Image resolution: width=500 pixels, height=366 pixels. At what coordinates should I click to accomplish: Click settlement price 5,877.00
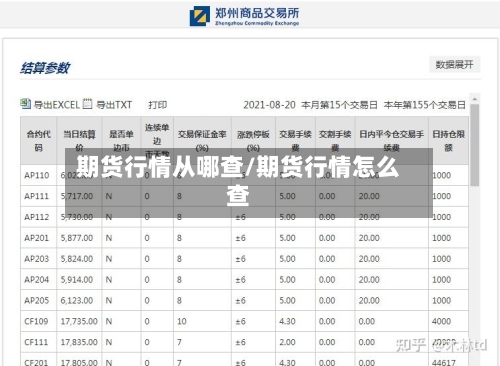coord(77,238)
